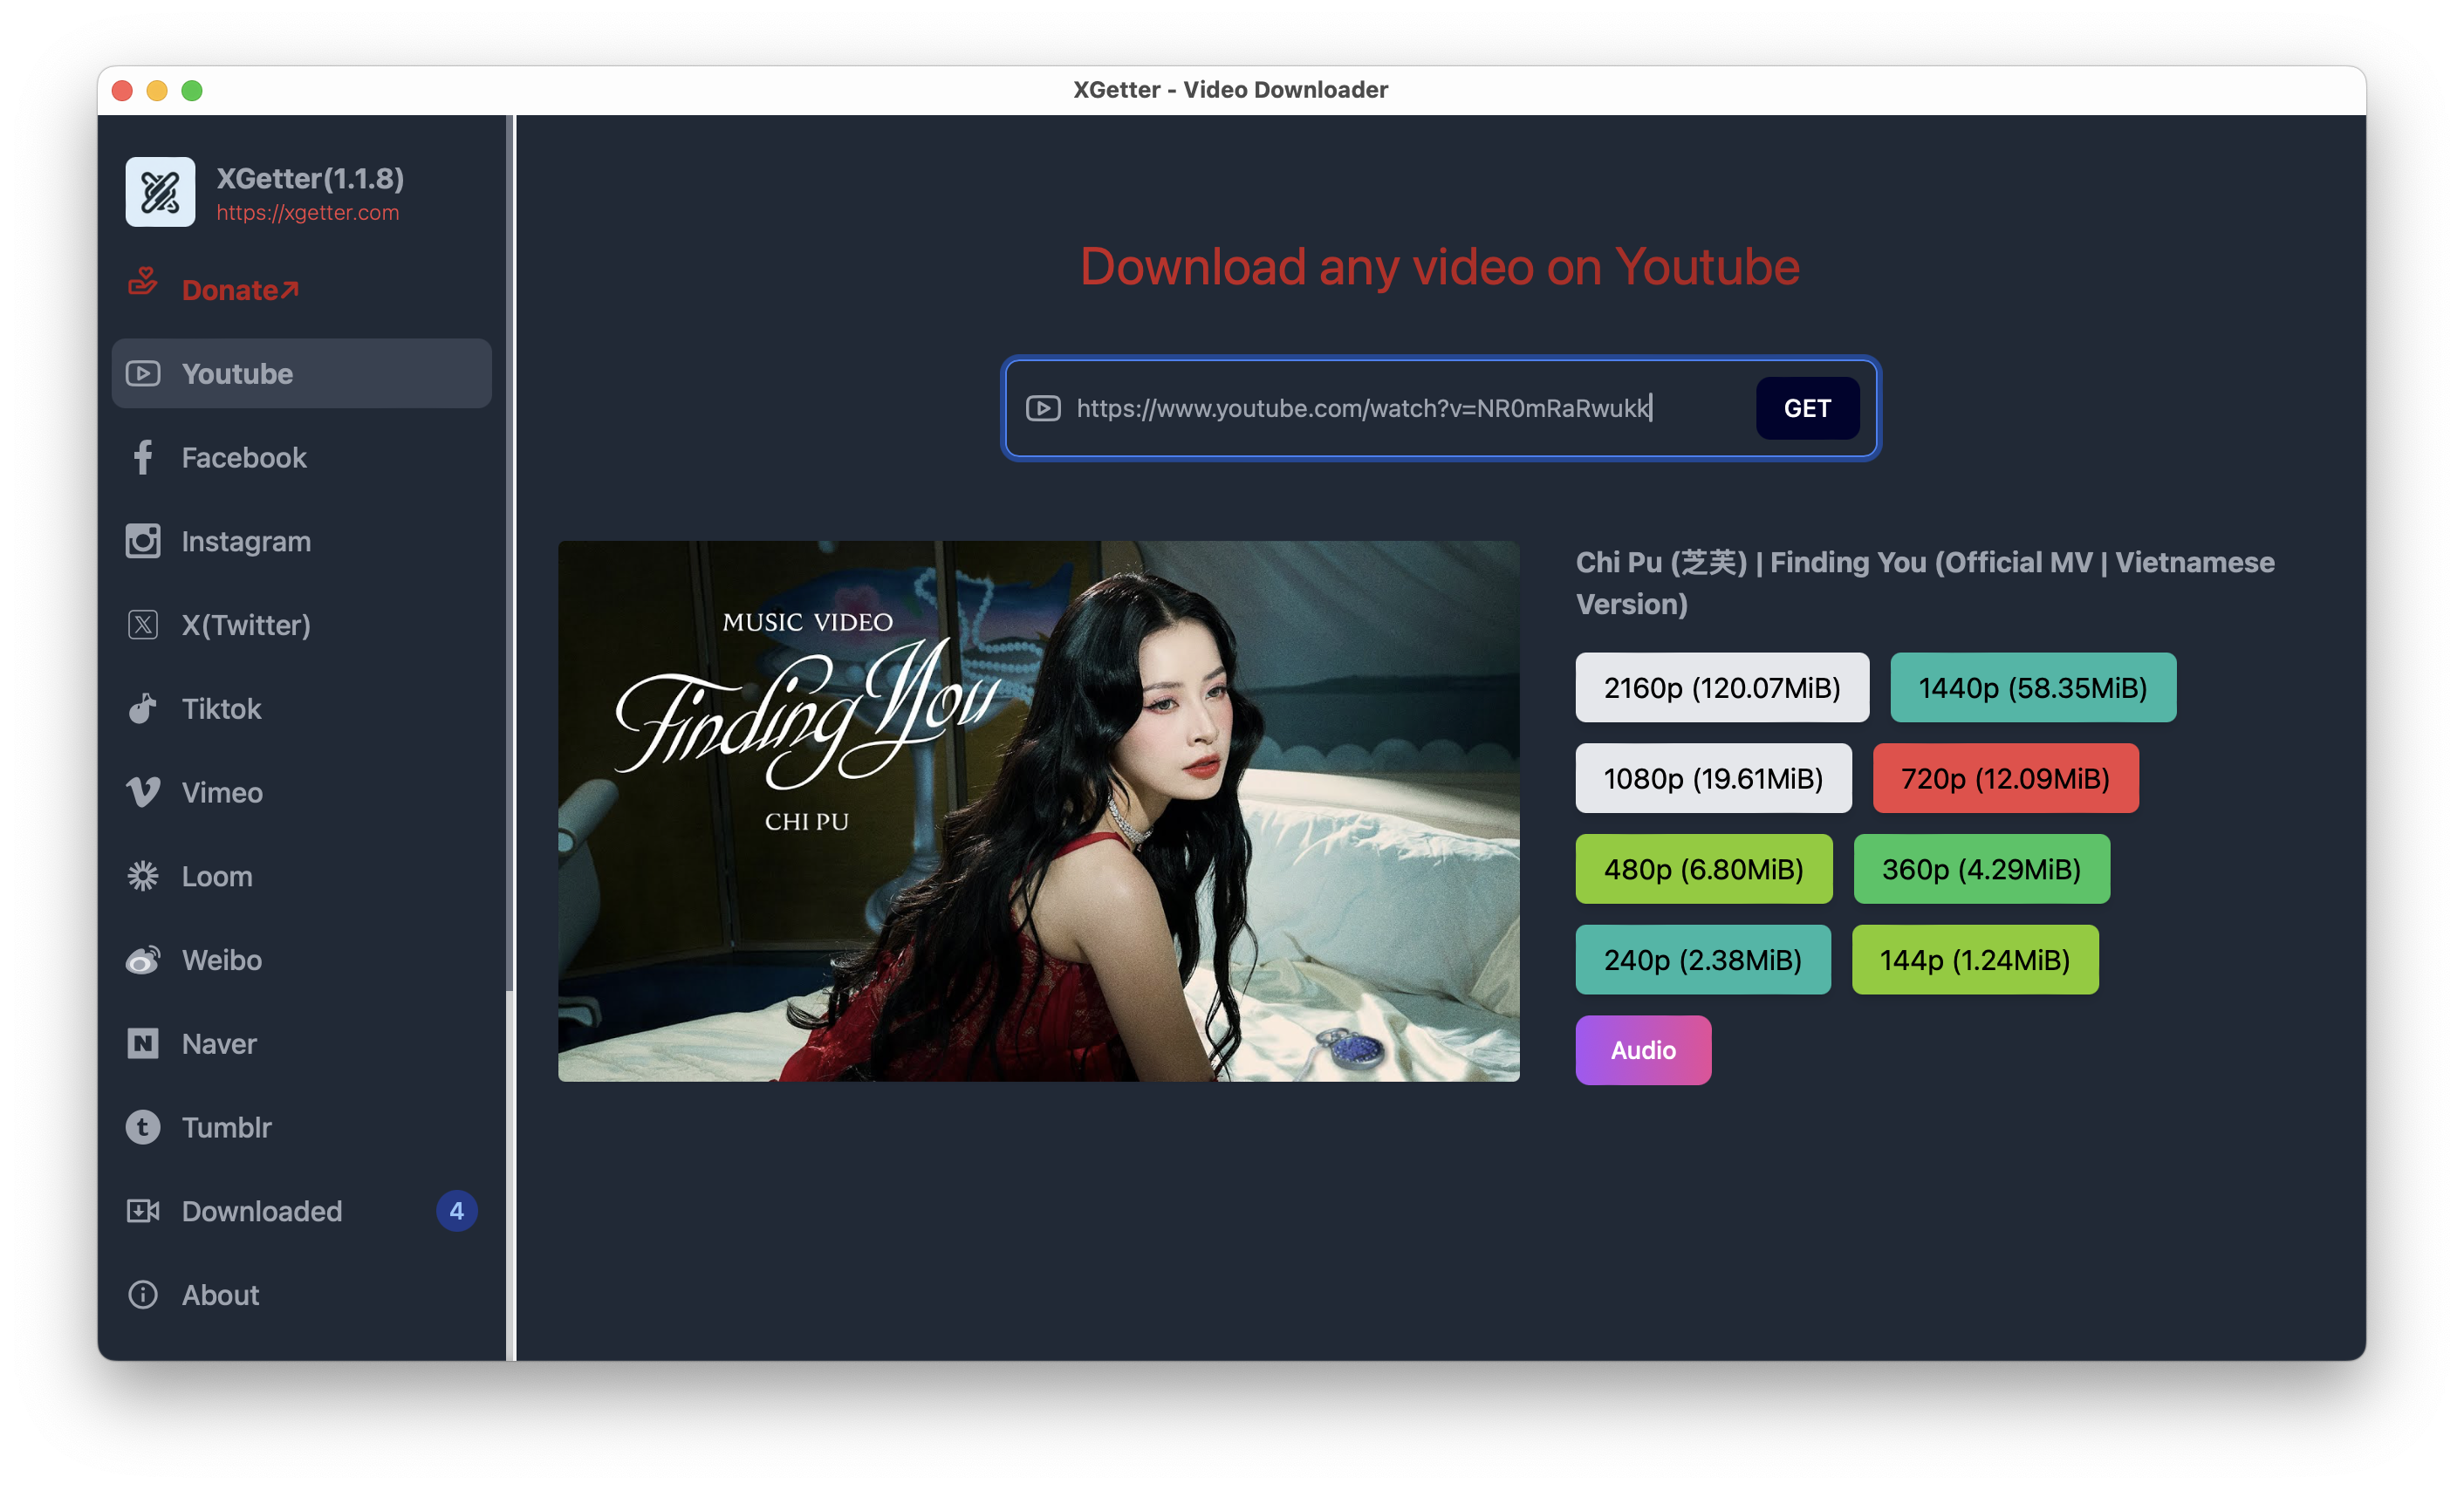Image resolution: width=2464 pixels, height=1490 pixels.
Task: Download 2160p (120.07MiB) version
Action: coord(1722,688)
